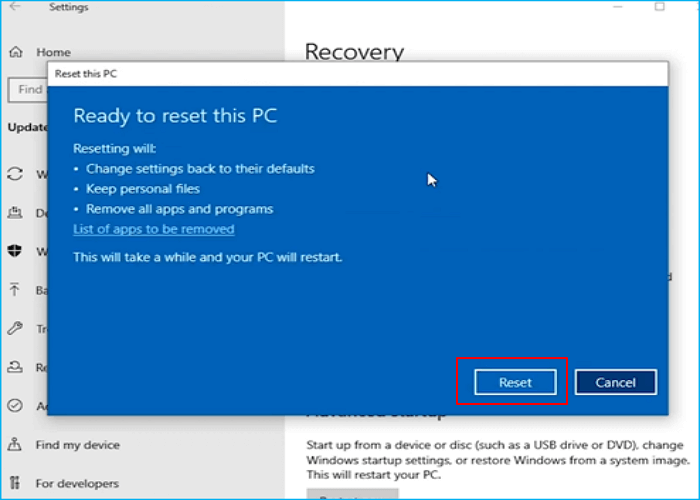Open the List of apps to be removed link
The width and height of the screenshot is (700, 500).
click(154, 229)
